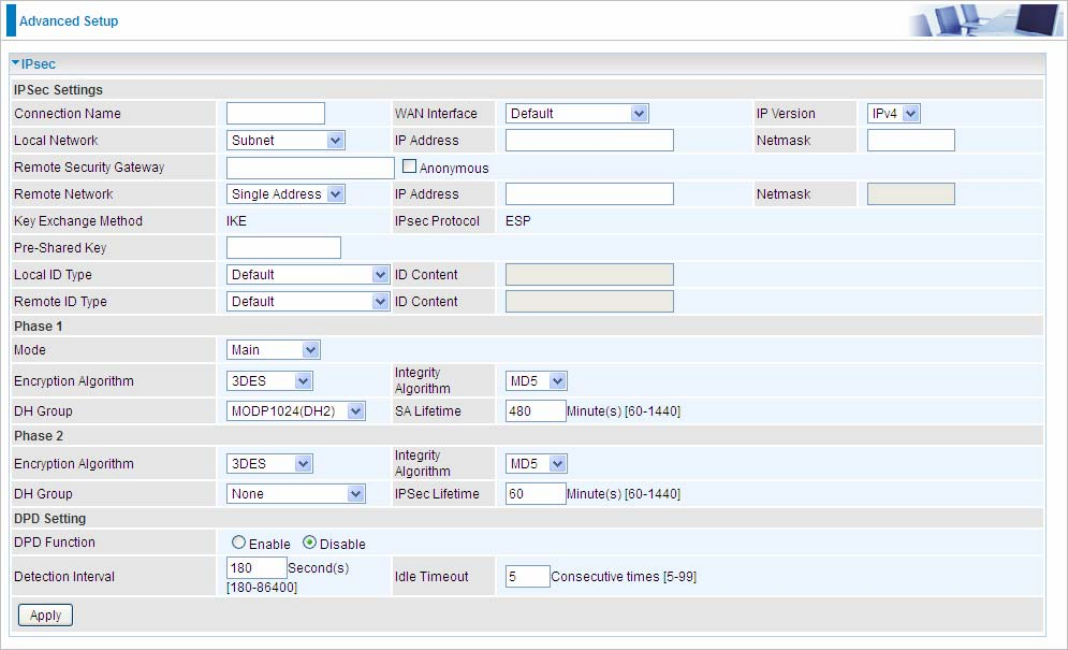Open the Remote ID Type dropdown

pyautogui.click(x=307, y=301)
